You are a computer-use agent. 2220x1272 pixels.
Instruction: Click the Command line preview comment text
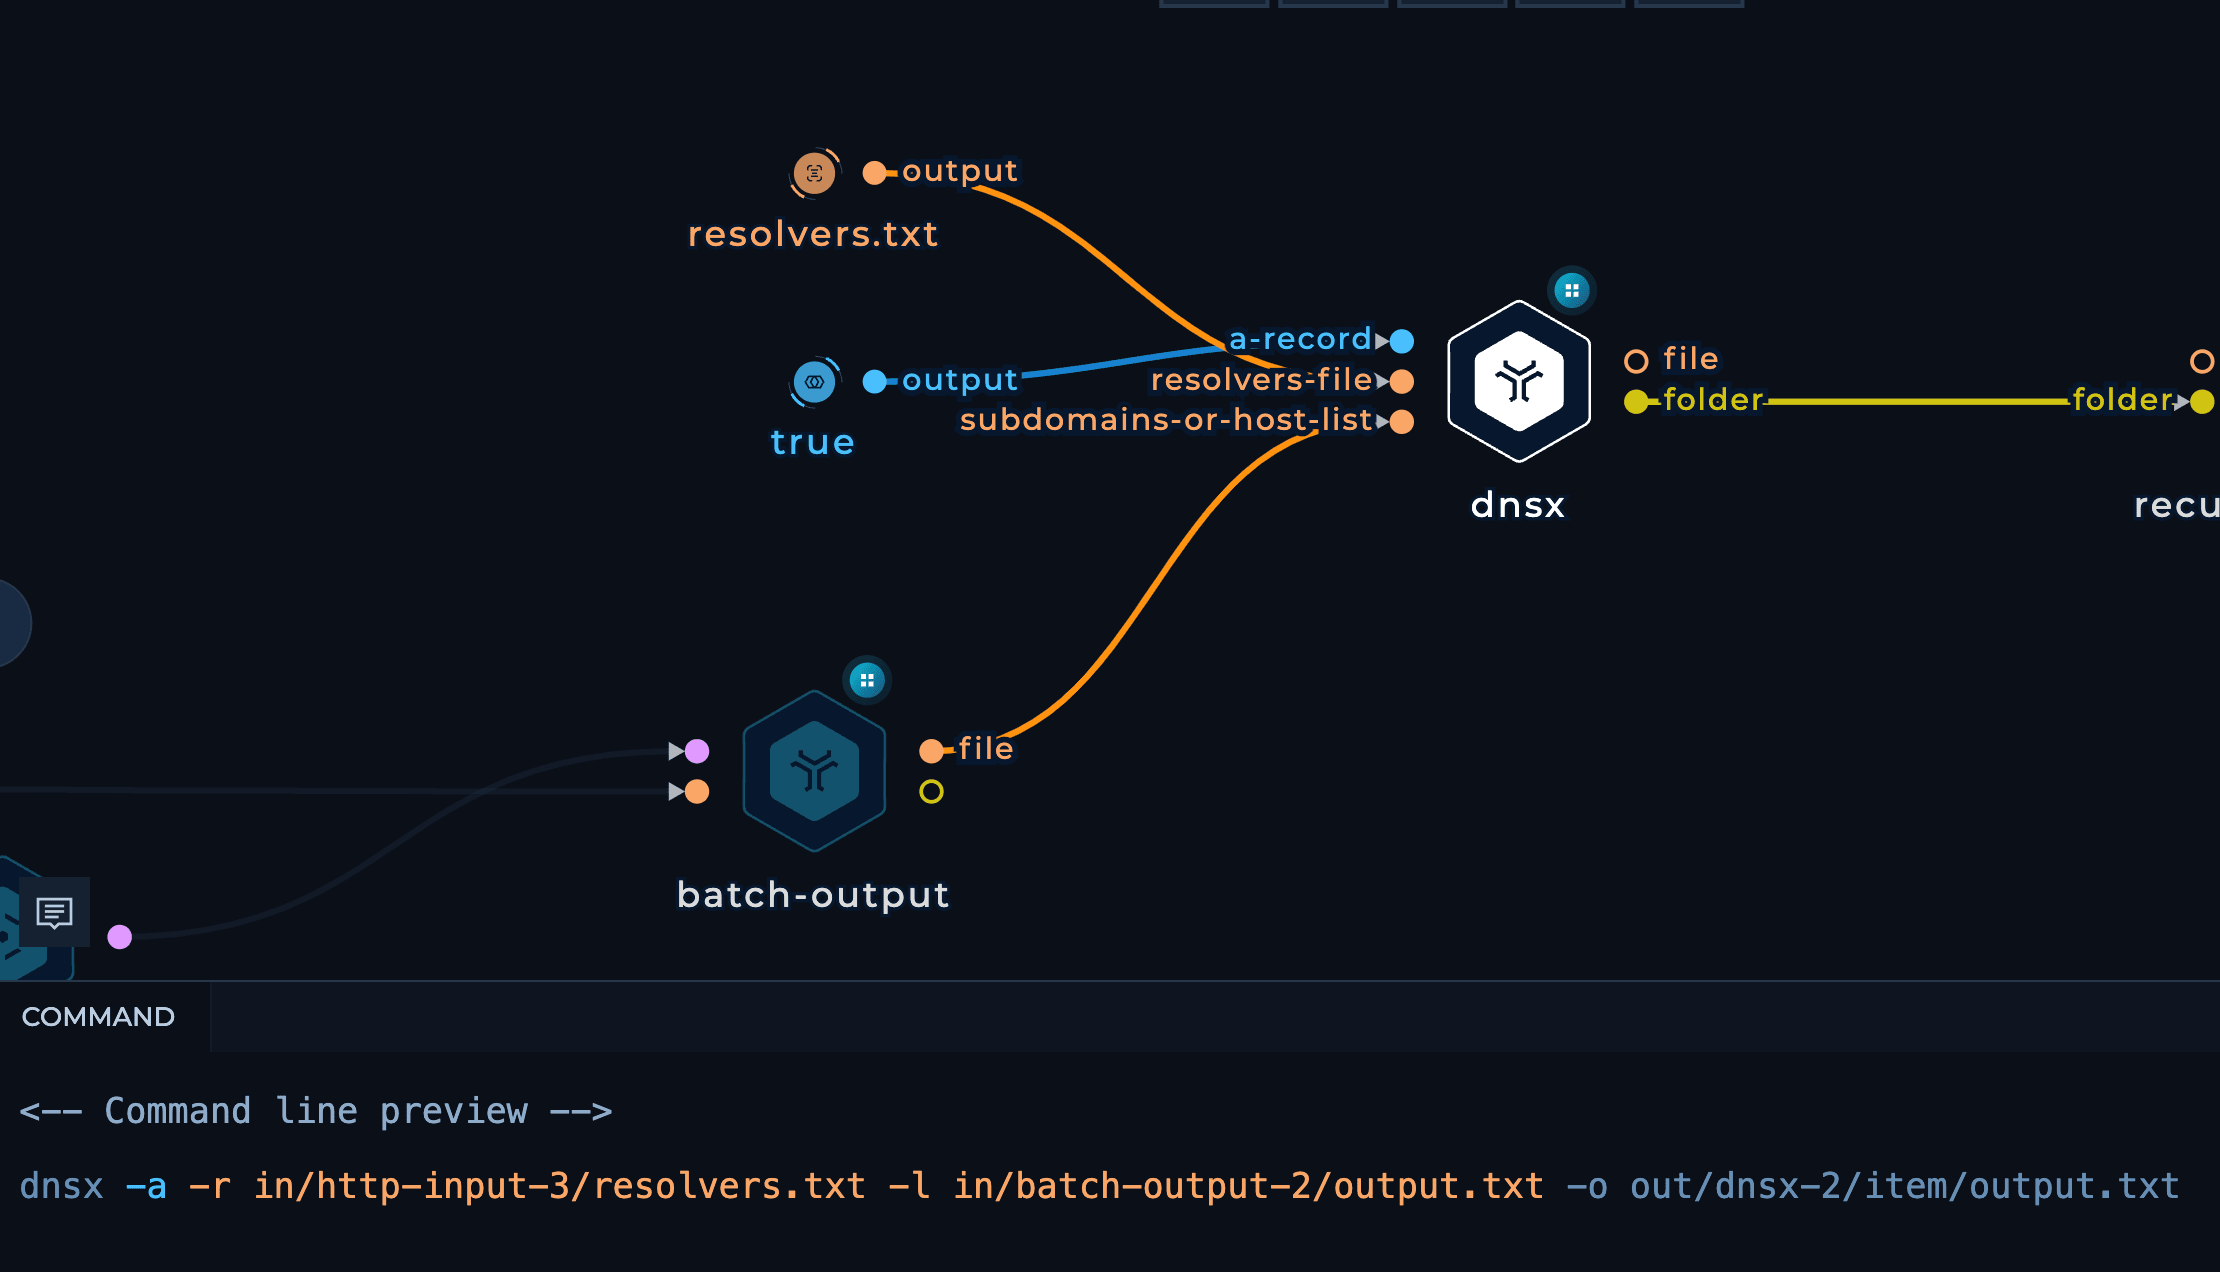[316, 1111]
